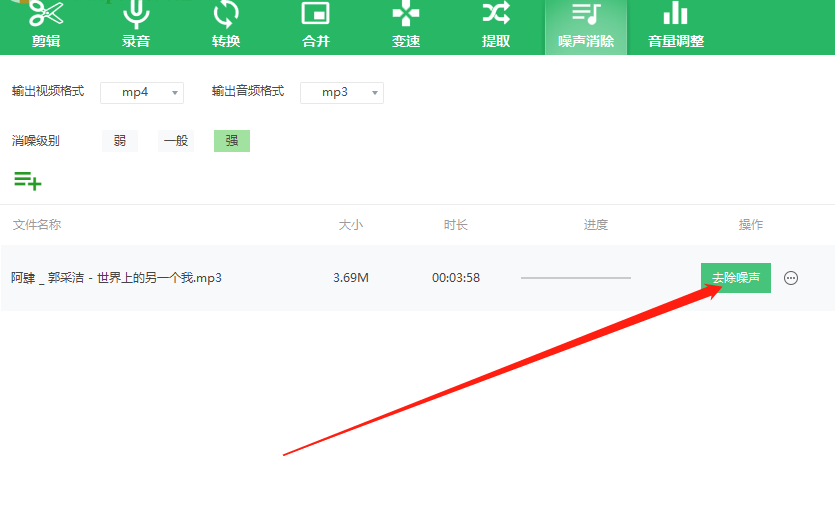Screen dimensions: 835x509
Task: Open the 音量调整 volume adjust tool
Action: [x=676, y=26]
